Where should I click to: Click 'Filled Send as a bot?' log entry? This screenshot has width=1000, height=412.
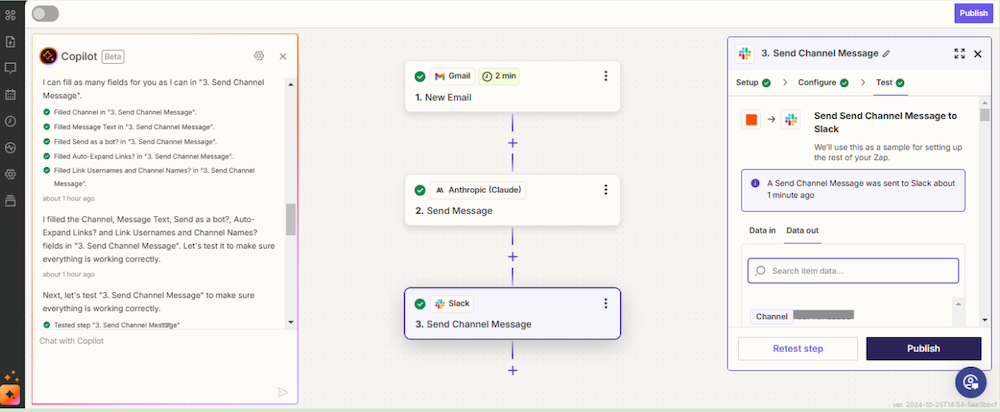point(135,142)
